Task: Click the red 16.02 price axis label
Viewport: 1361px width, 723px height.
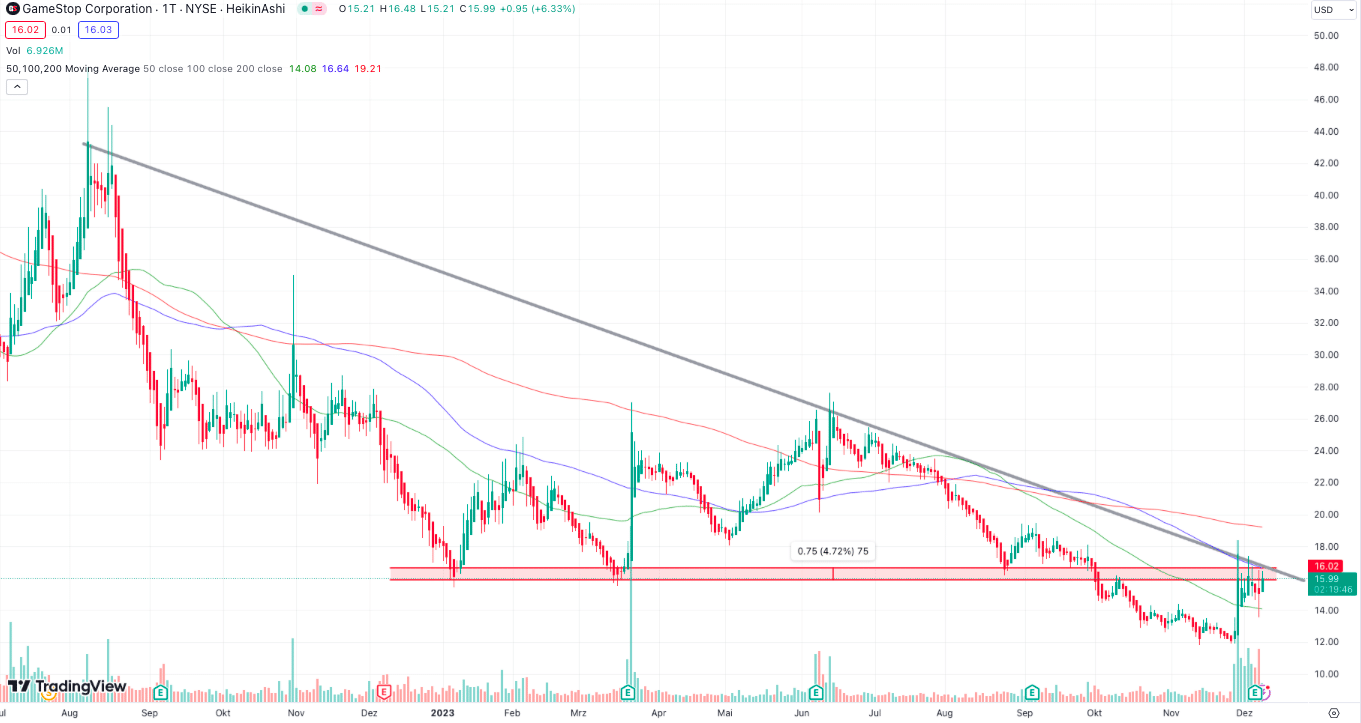Action: point(1327,566)
